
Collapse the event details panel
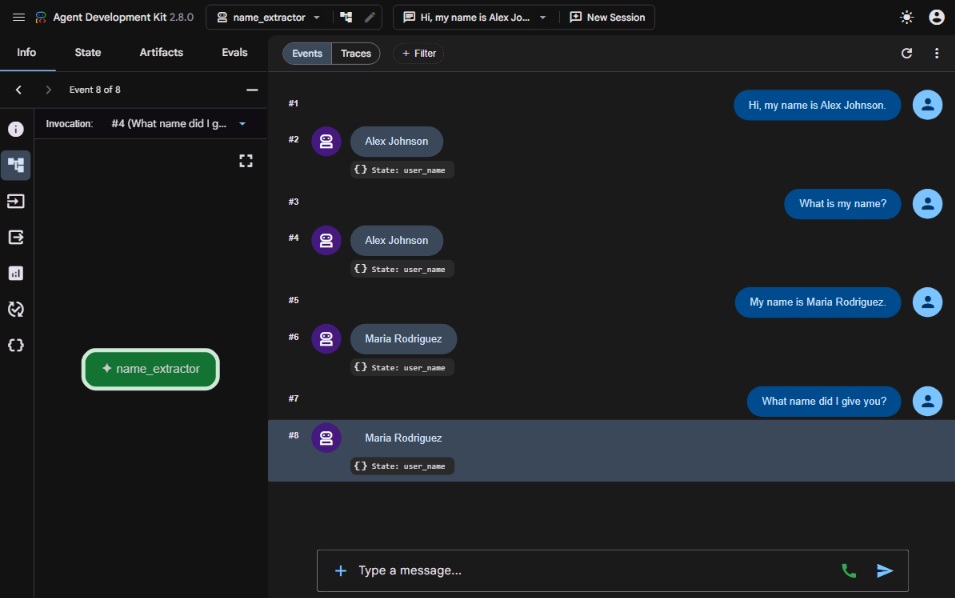click(252, 90)
